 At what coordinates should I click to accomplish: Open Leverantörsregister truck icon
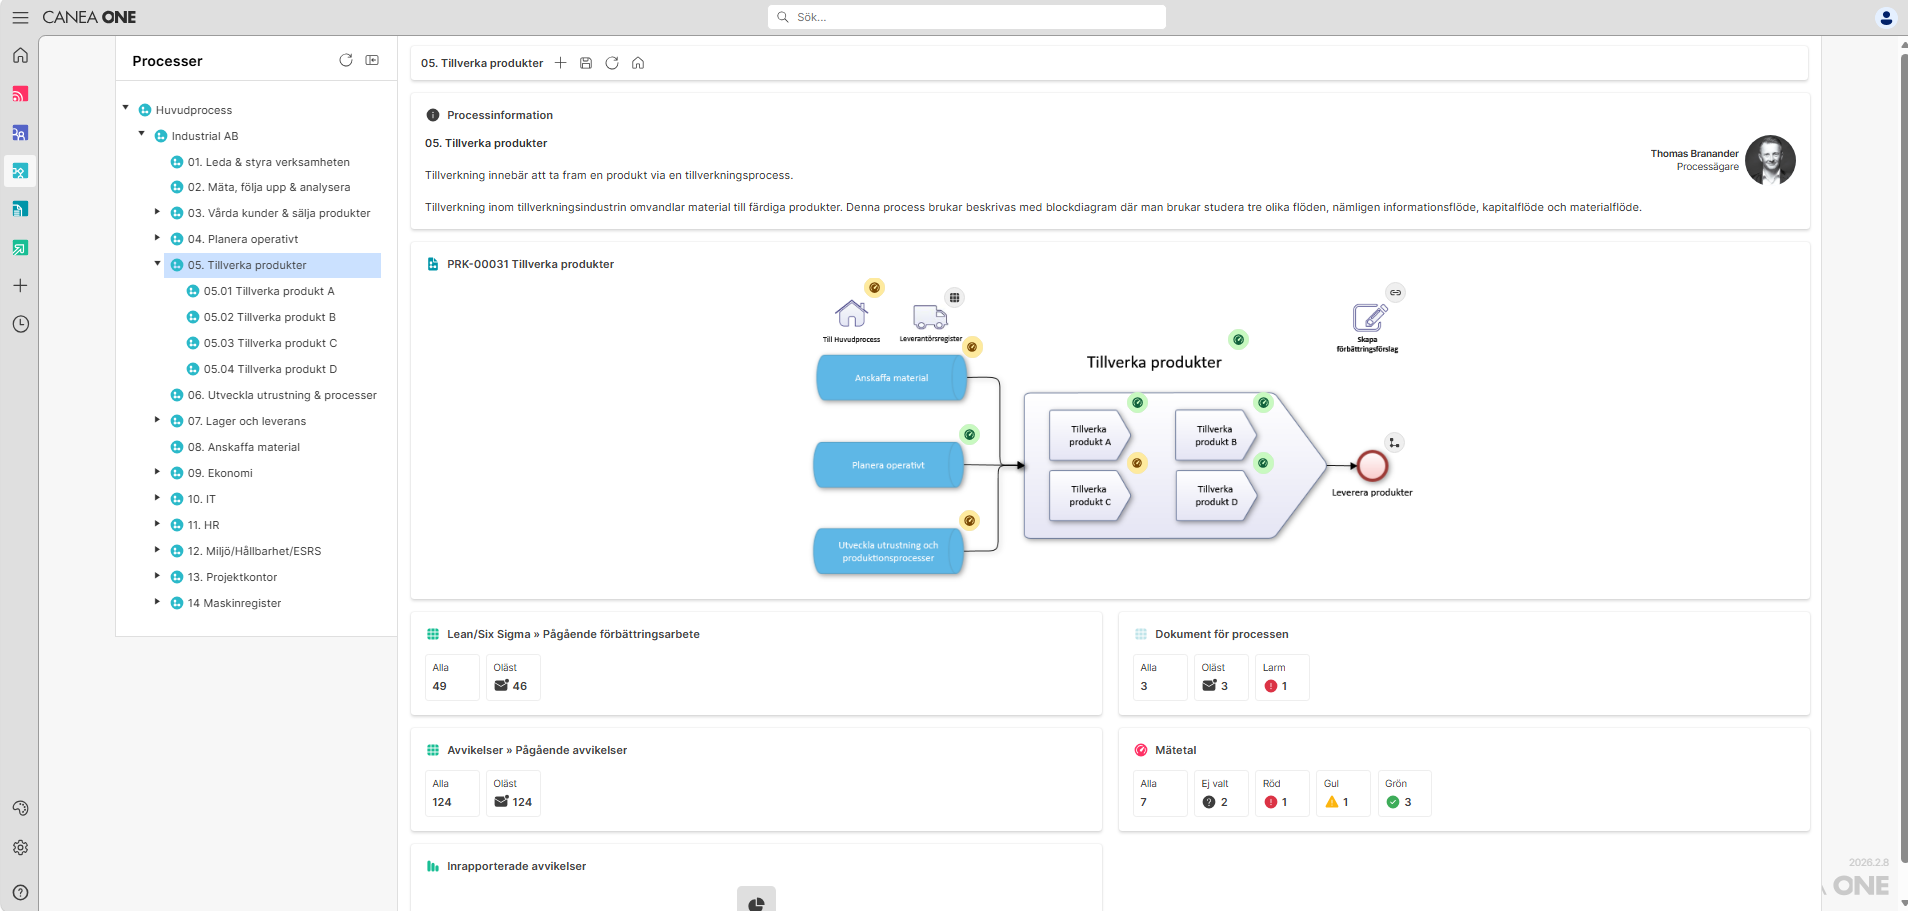pyautogui.click(x=930, y=316)
